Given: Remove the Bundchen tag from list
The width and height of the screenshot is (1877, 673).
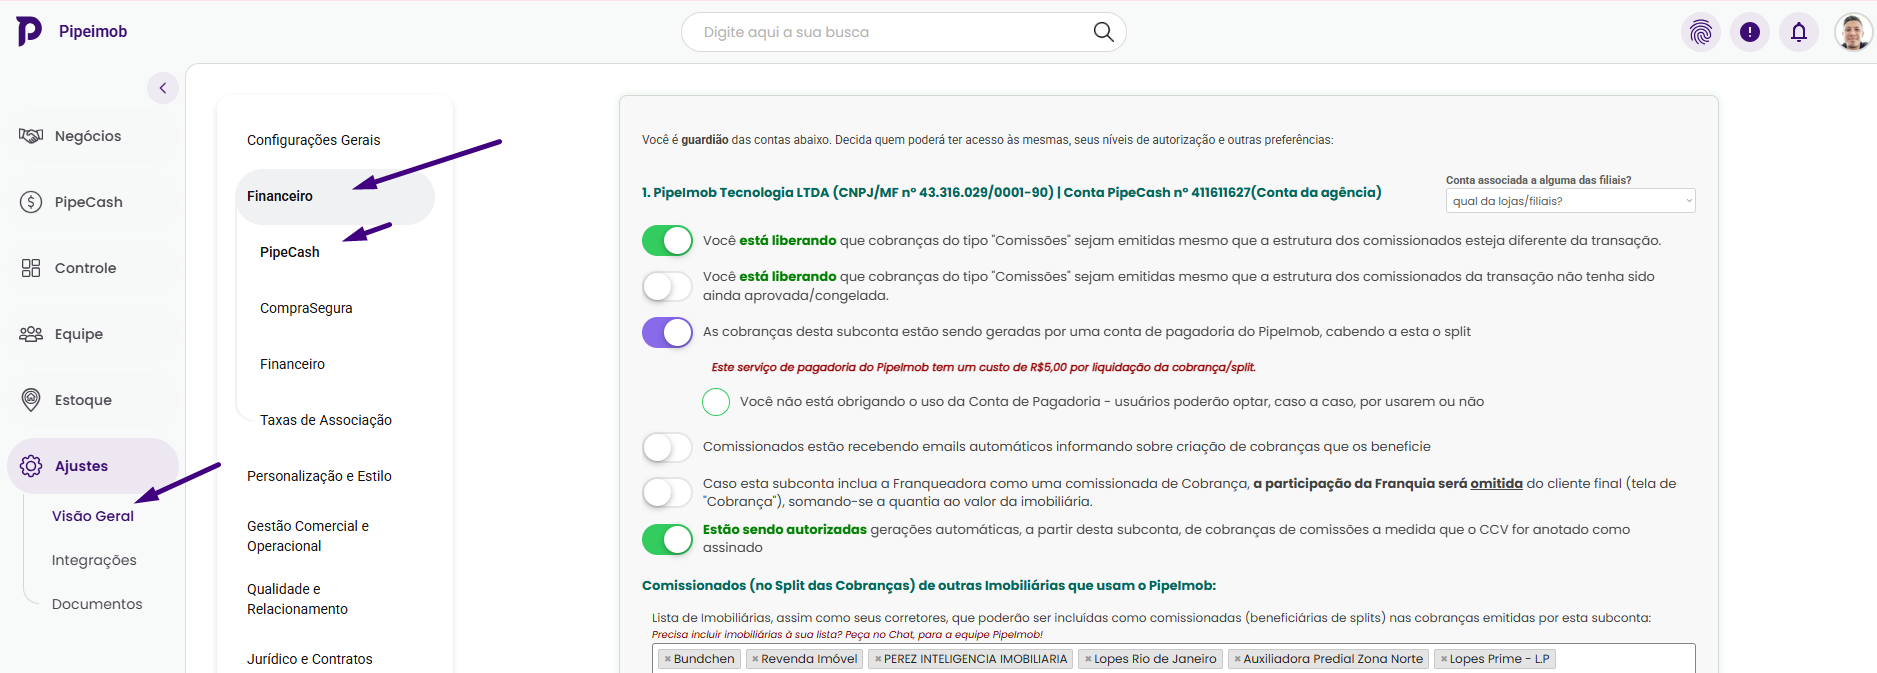Looking at the screenshot, I should [x=668, y=659].
